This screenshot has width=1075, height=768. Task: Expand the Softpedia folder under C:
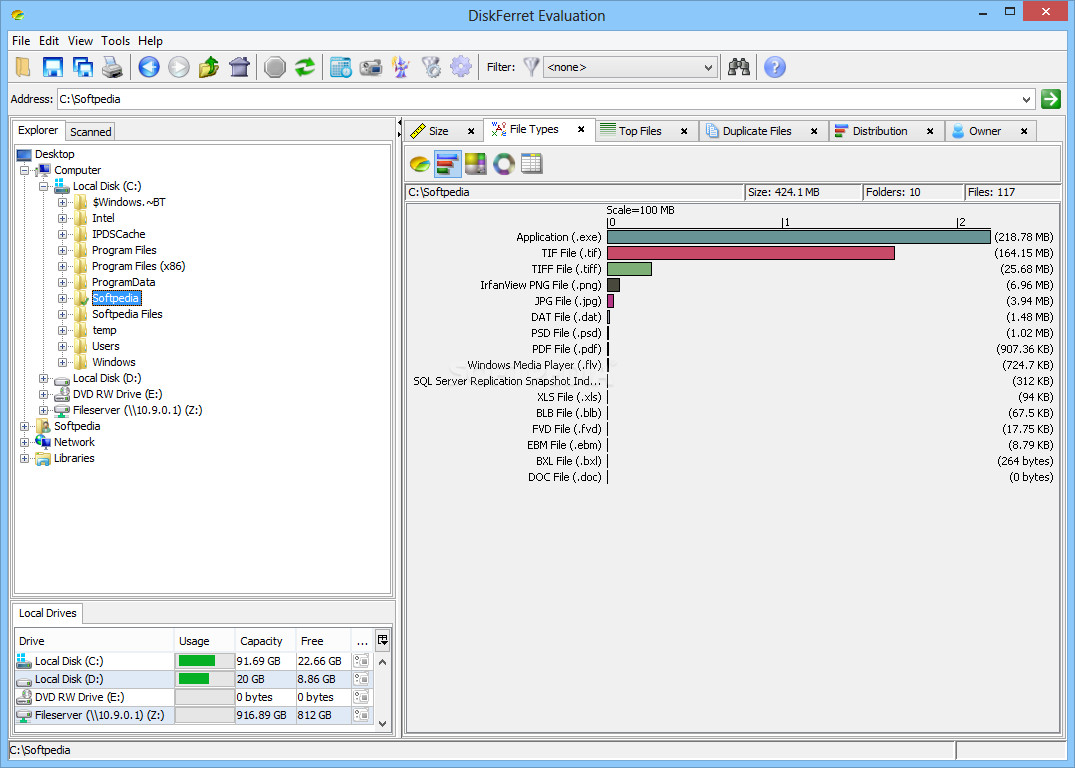(x=62, y=298)
